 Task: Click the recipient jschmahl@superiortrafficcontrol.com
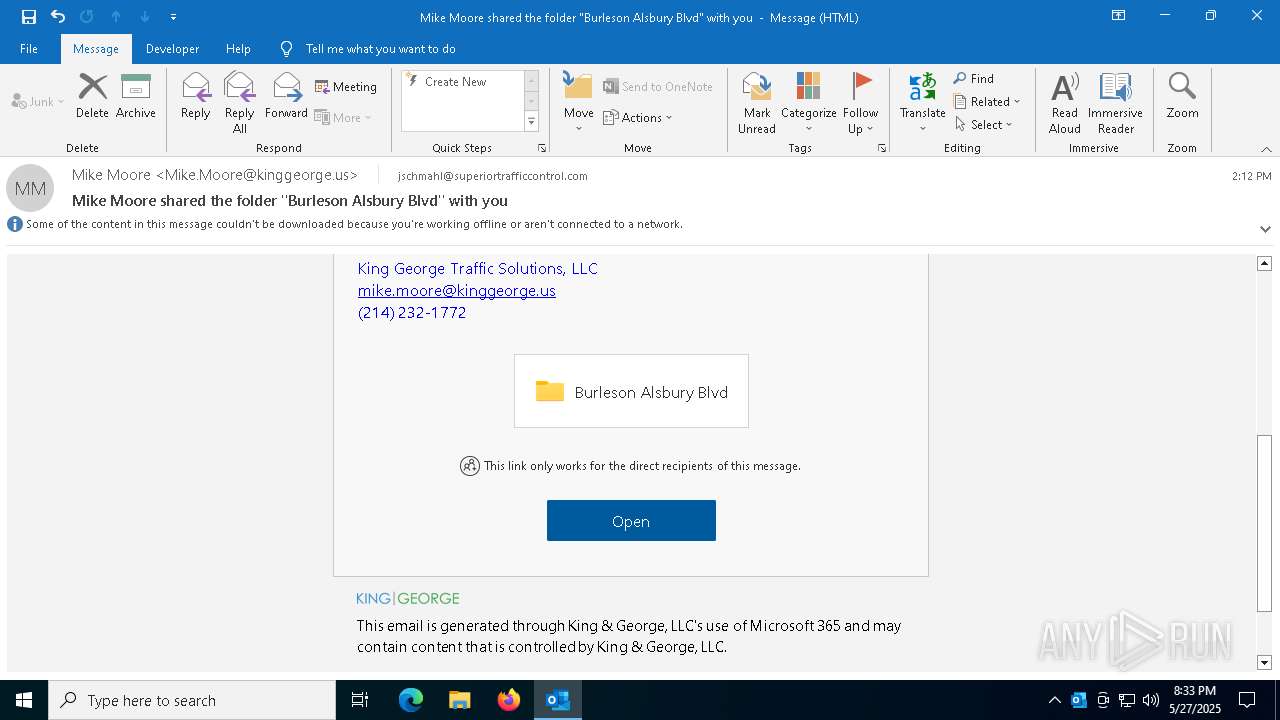click(x=493, y=176)
